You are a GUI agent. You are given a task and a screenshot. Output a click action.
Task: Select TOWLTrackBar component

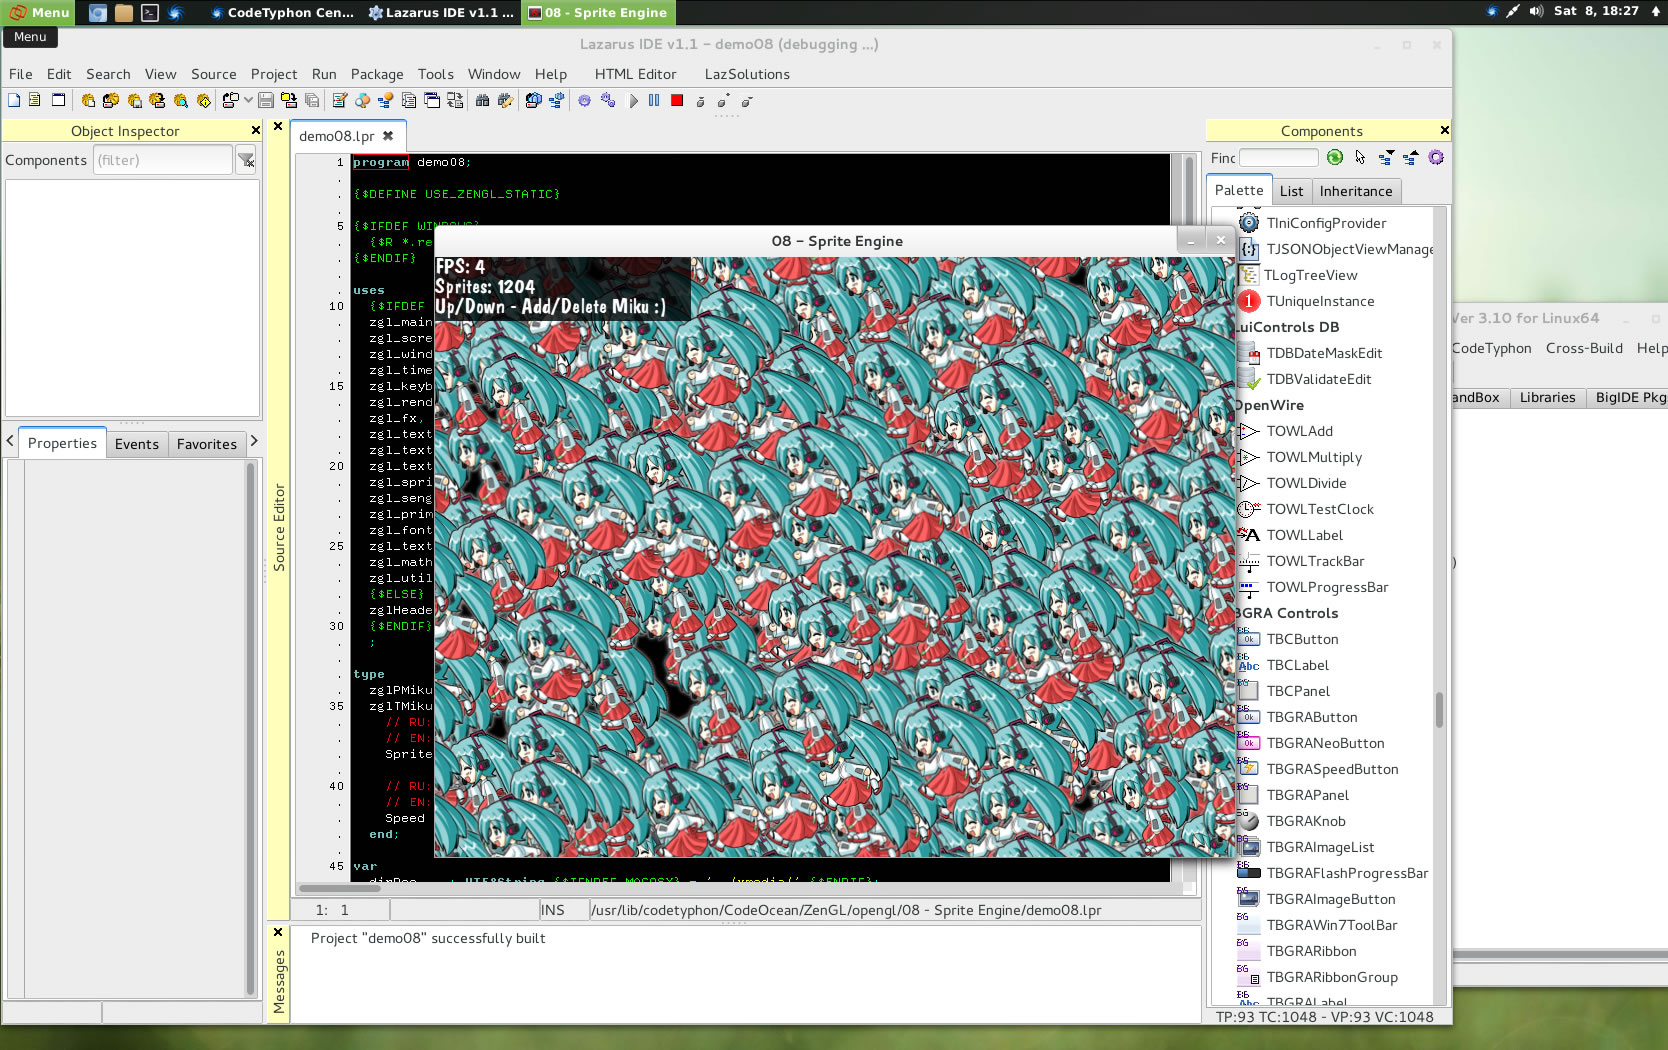pyautogui.click(x=1315, y=561)
